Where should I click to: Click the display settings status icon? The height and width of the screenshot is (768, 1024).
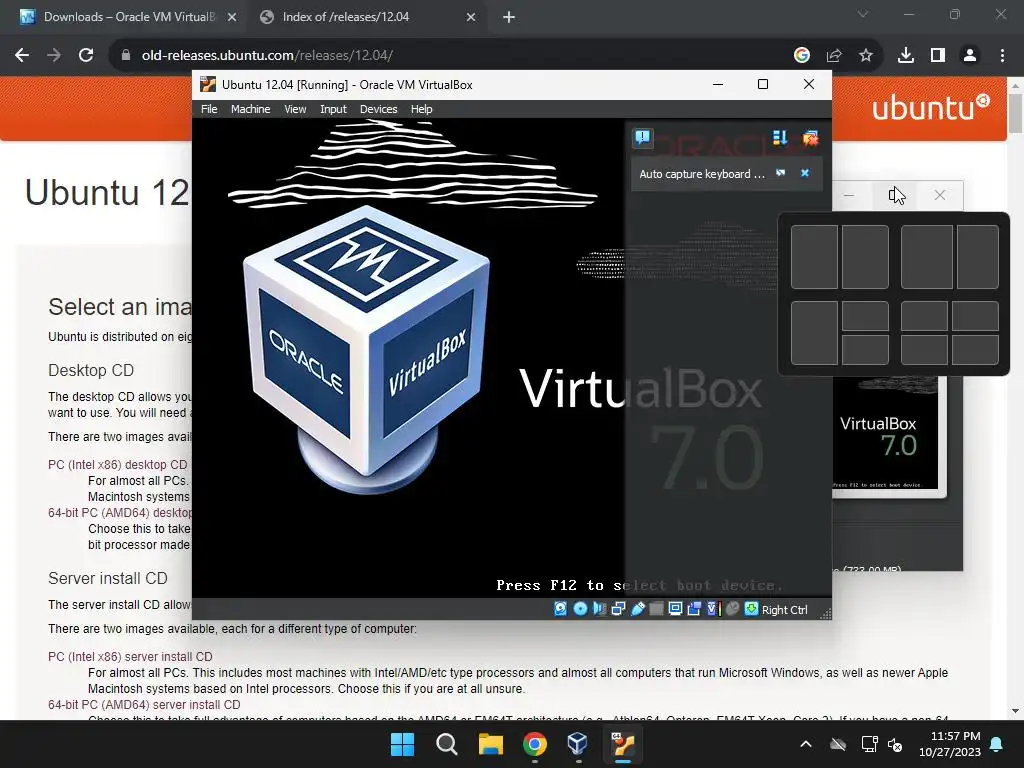(675, 609)
